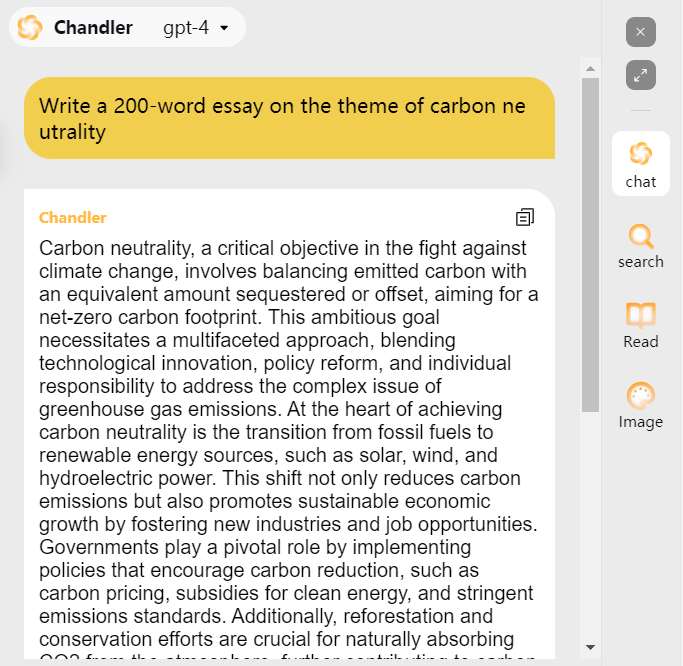This screenshot has height=666, width=683.
Task: Click the caret arrow beside gpt-4
Action: click(x=224, y=28)
